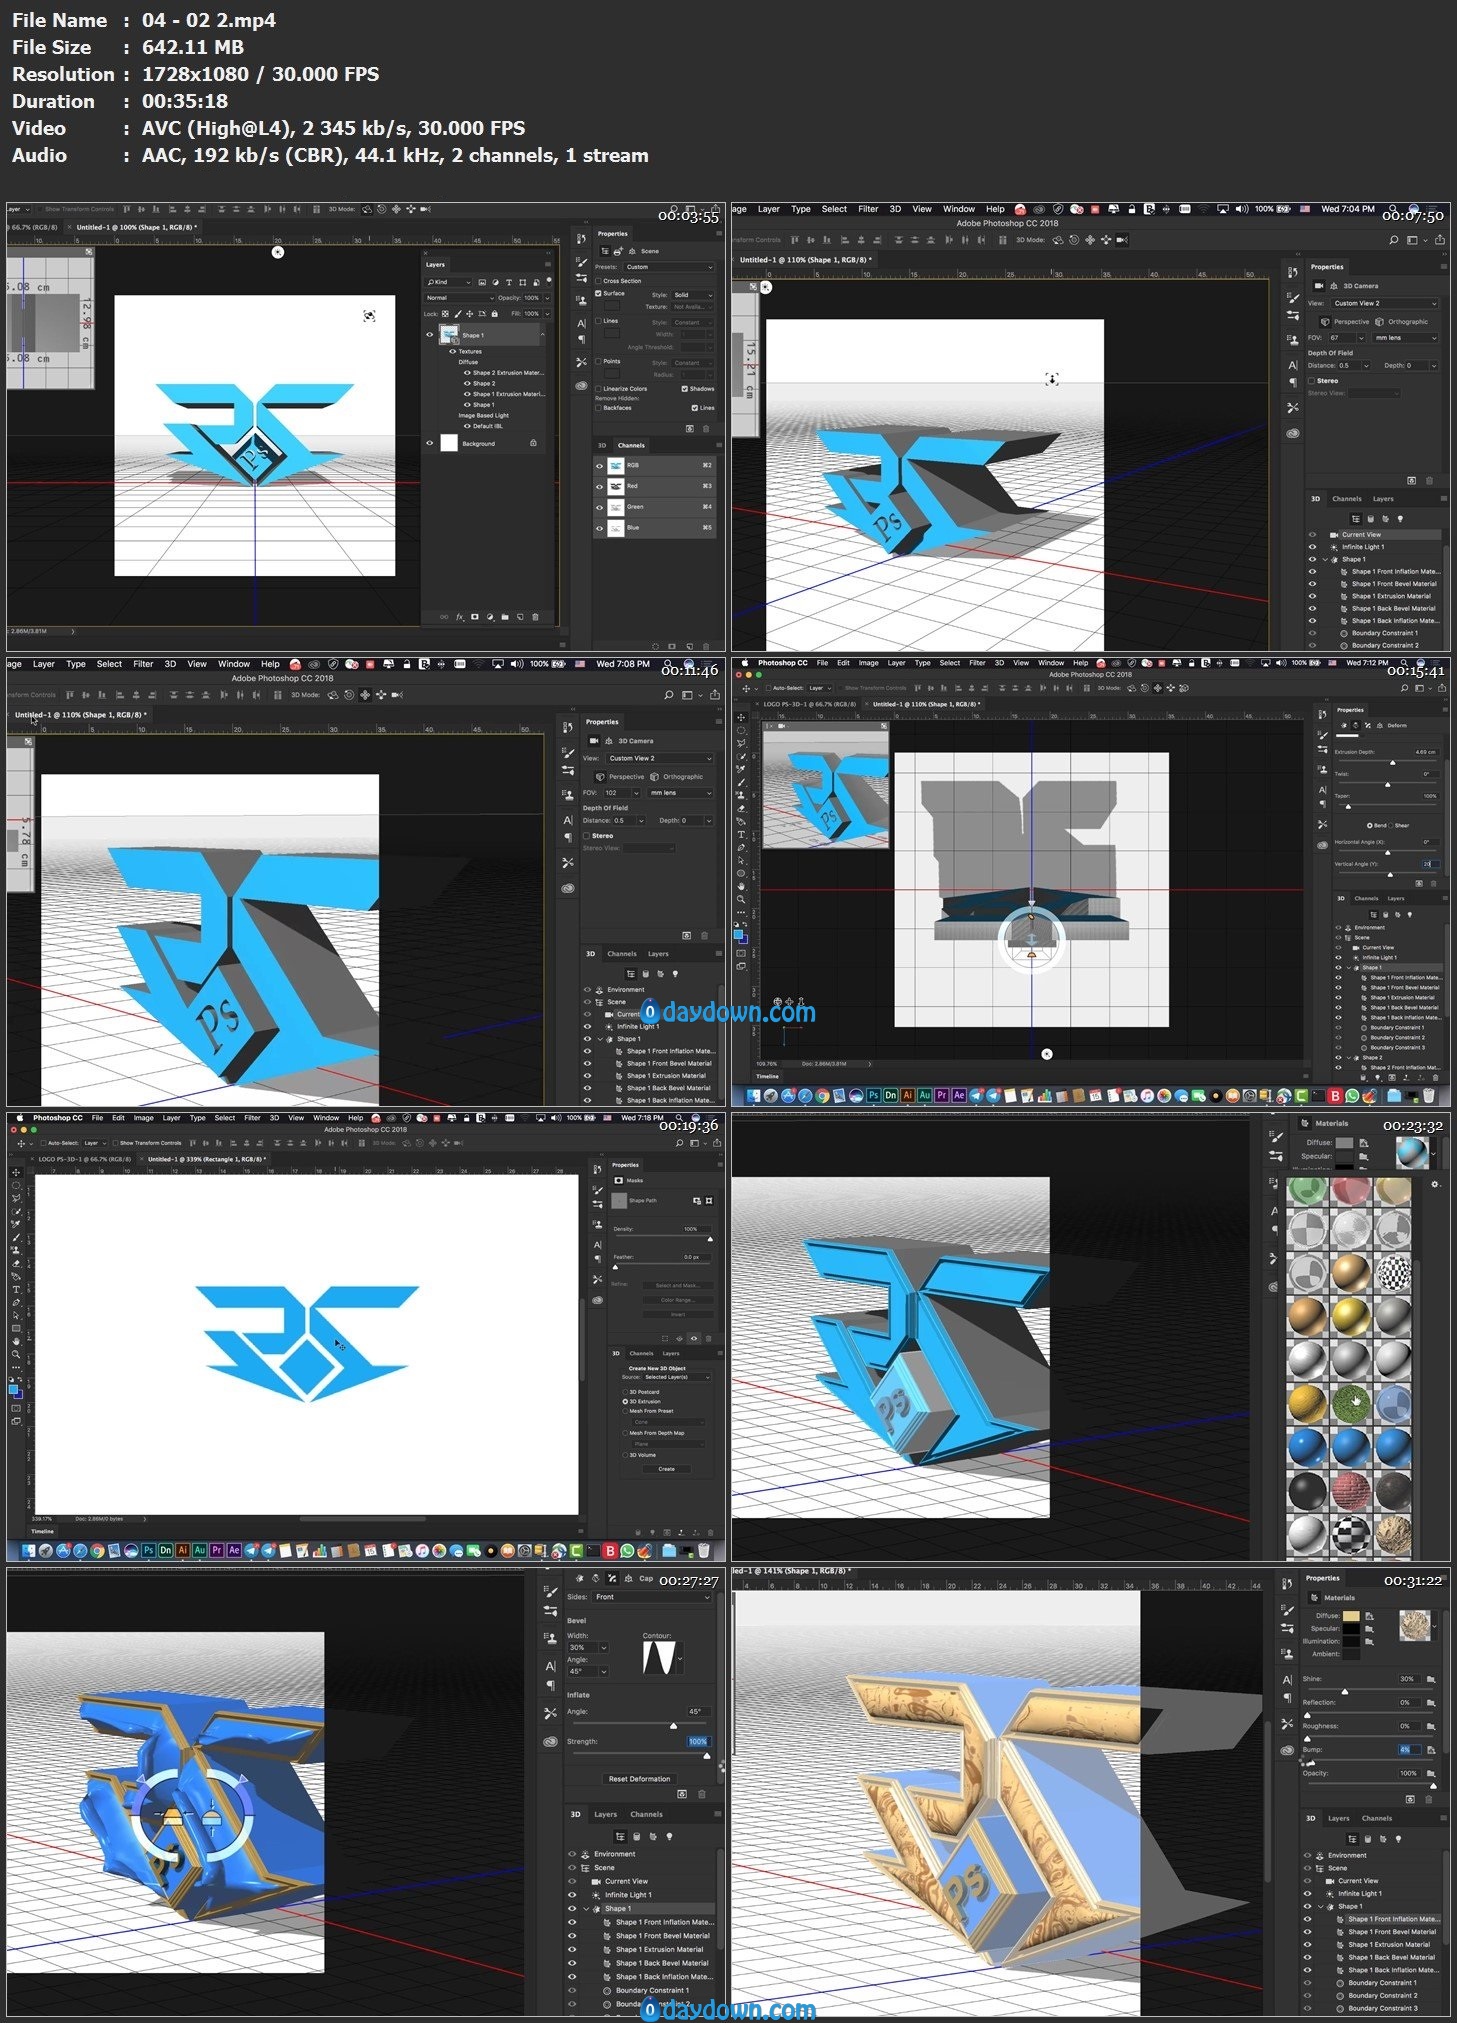Hide the Background layer in the 00:03:55 frame
Screen dimensions: 1457x2023
430,443
